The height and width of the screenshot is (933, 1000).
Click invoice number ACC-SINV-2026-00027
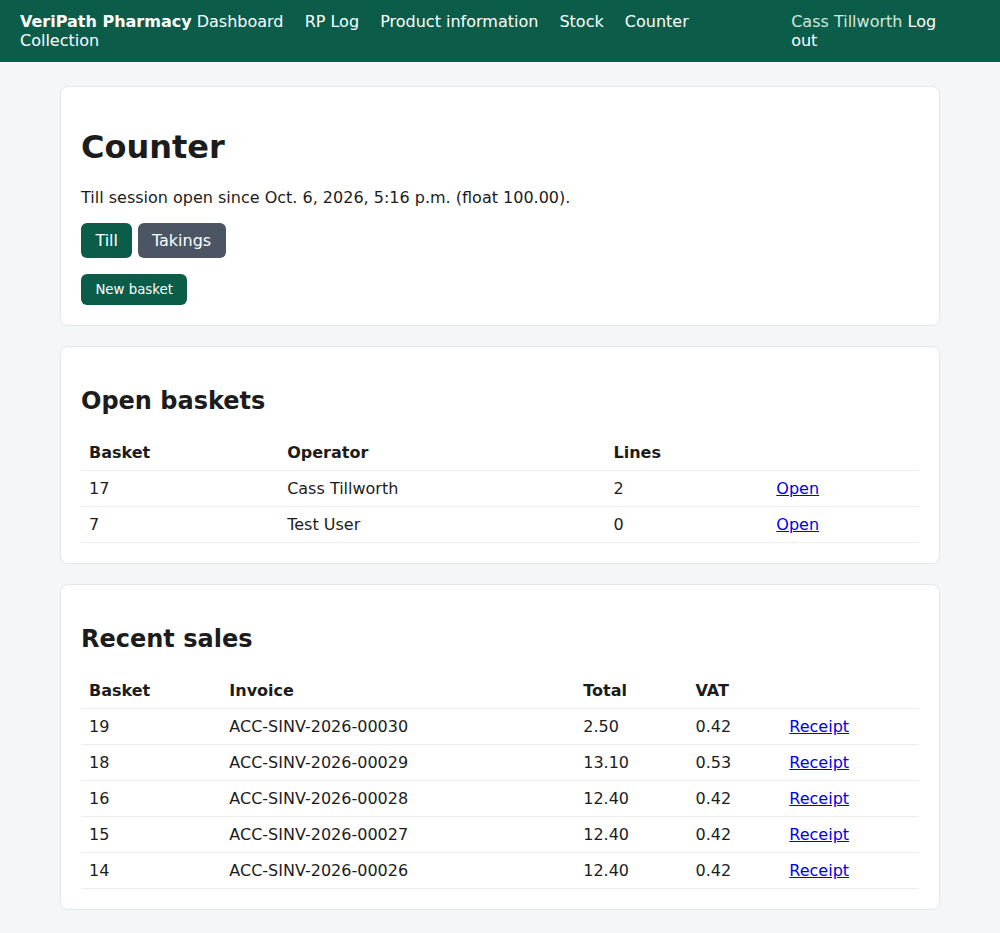[318, 834]
